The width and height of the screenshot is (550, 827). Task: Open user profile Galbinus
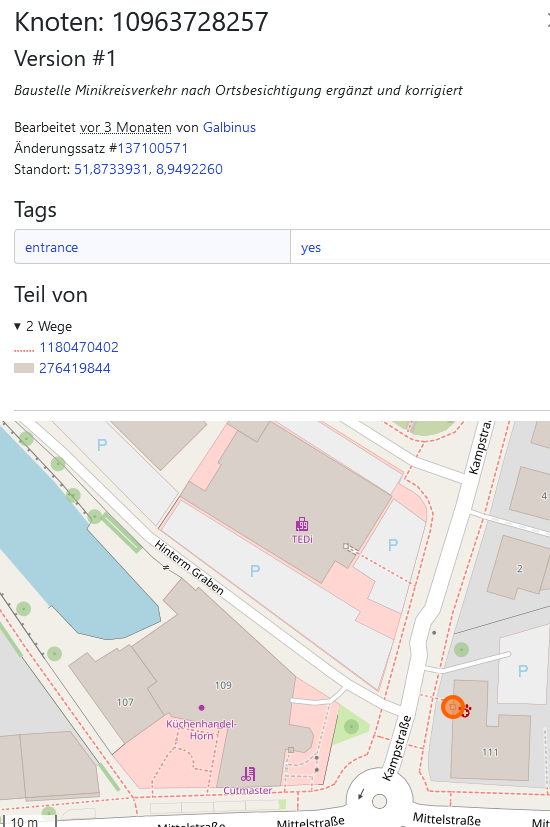[x=229, y=128]
